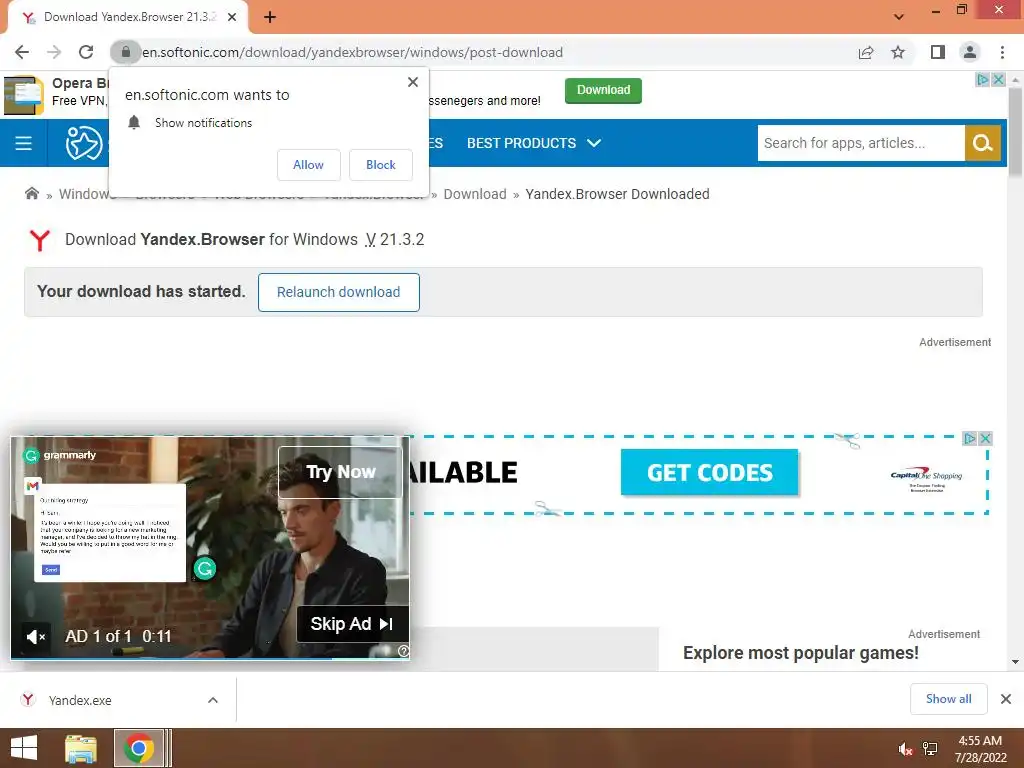This screenshot has height=768, width=1024.
Task: Open the downloaded Yandex.exe file
Action: pos(80,700)
